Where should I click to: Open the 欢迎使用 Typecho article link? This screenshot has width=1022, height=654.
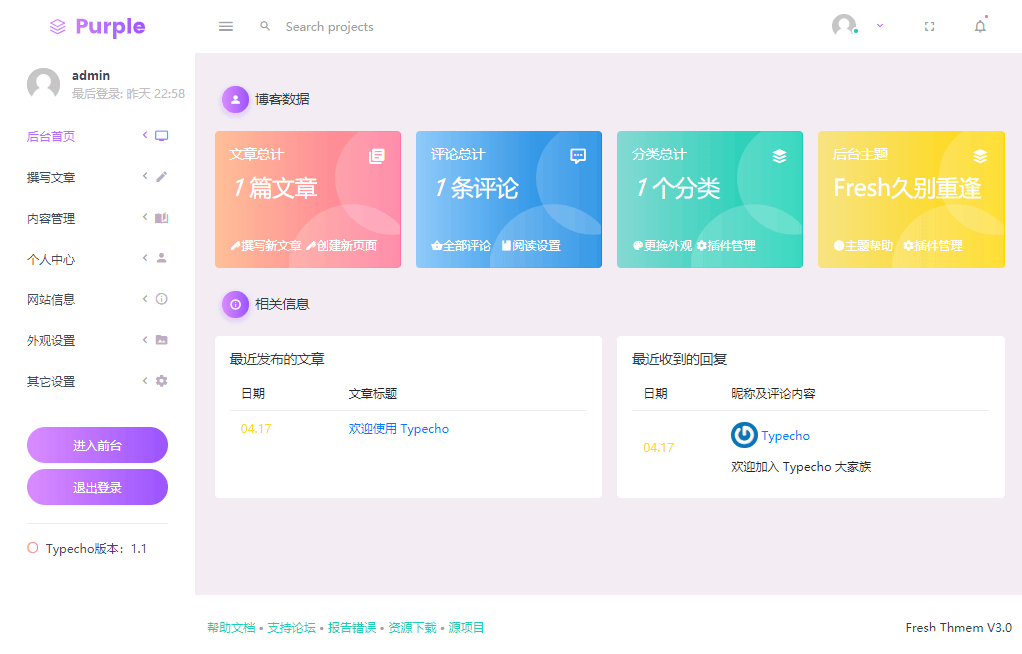tap(399, 427)
